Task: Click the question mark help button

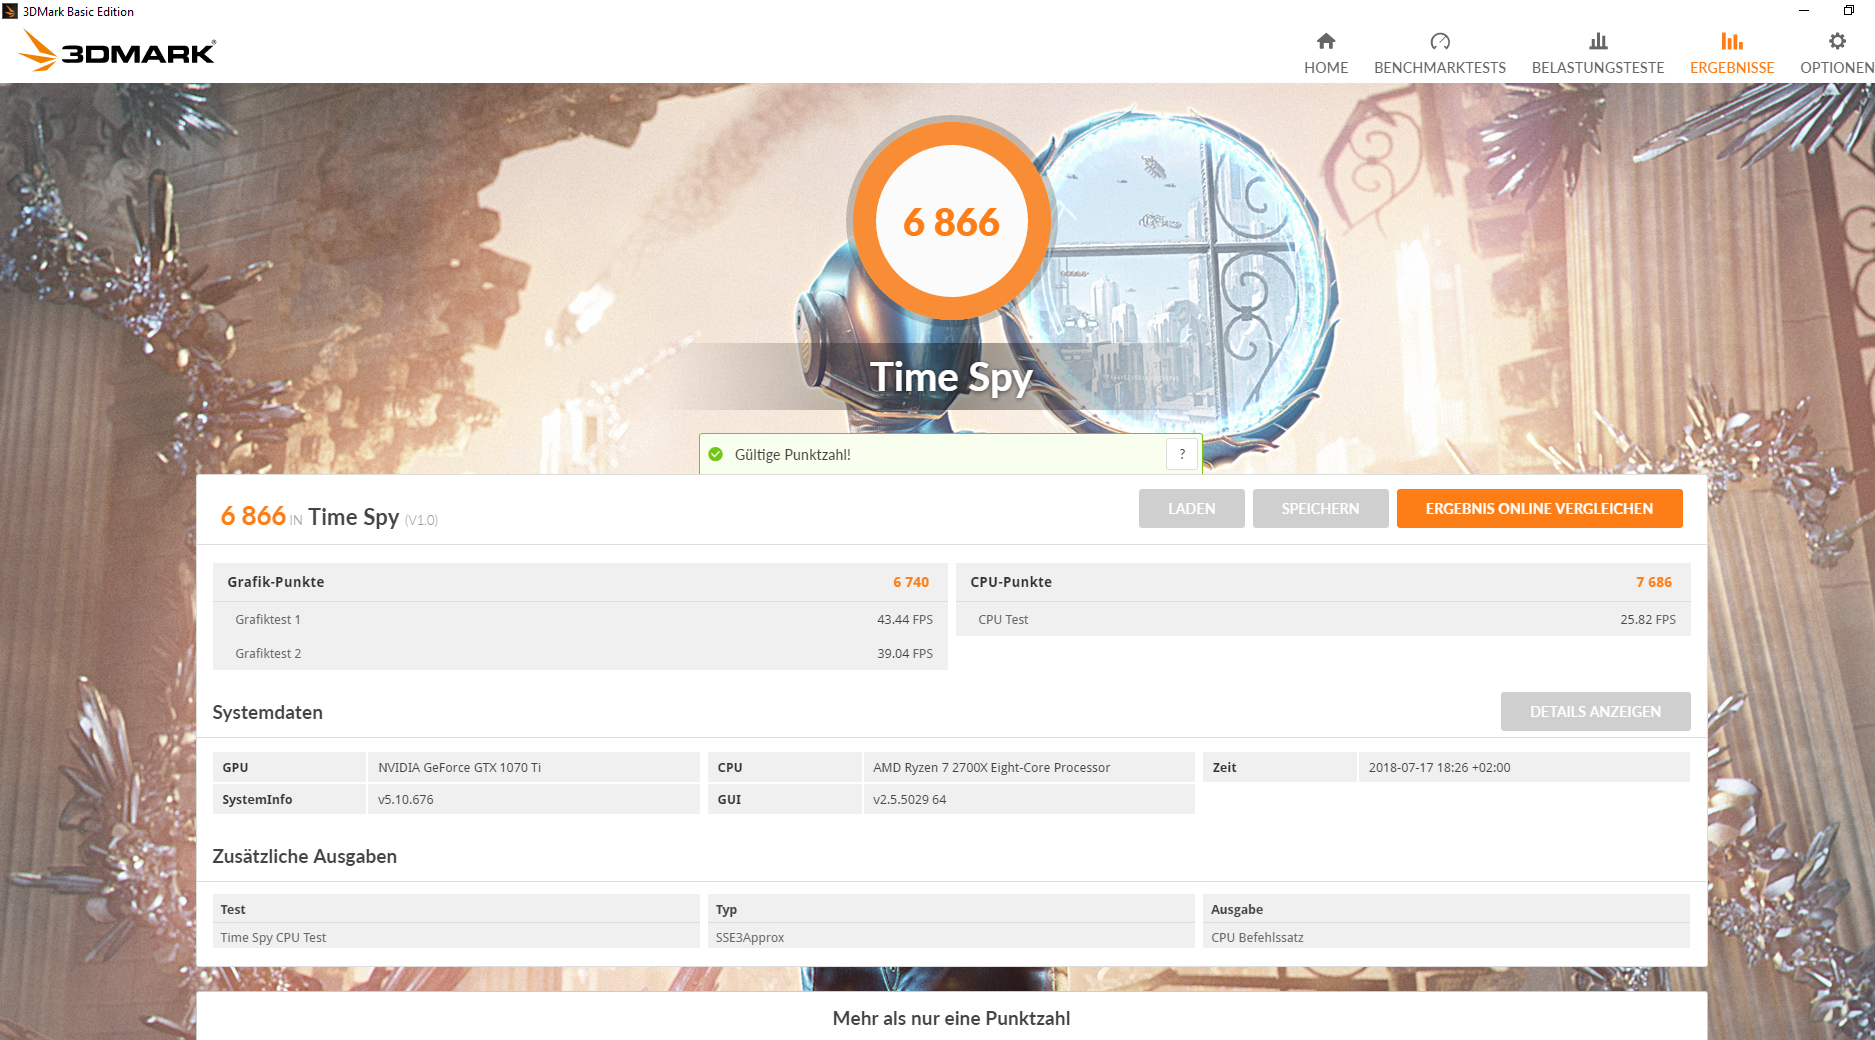Action: 1182,454
